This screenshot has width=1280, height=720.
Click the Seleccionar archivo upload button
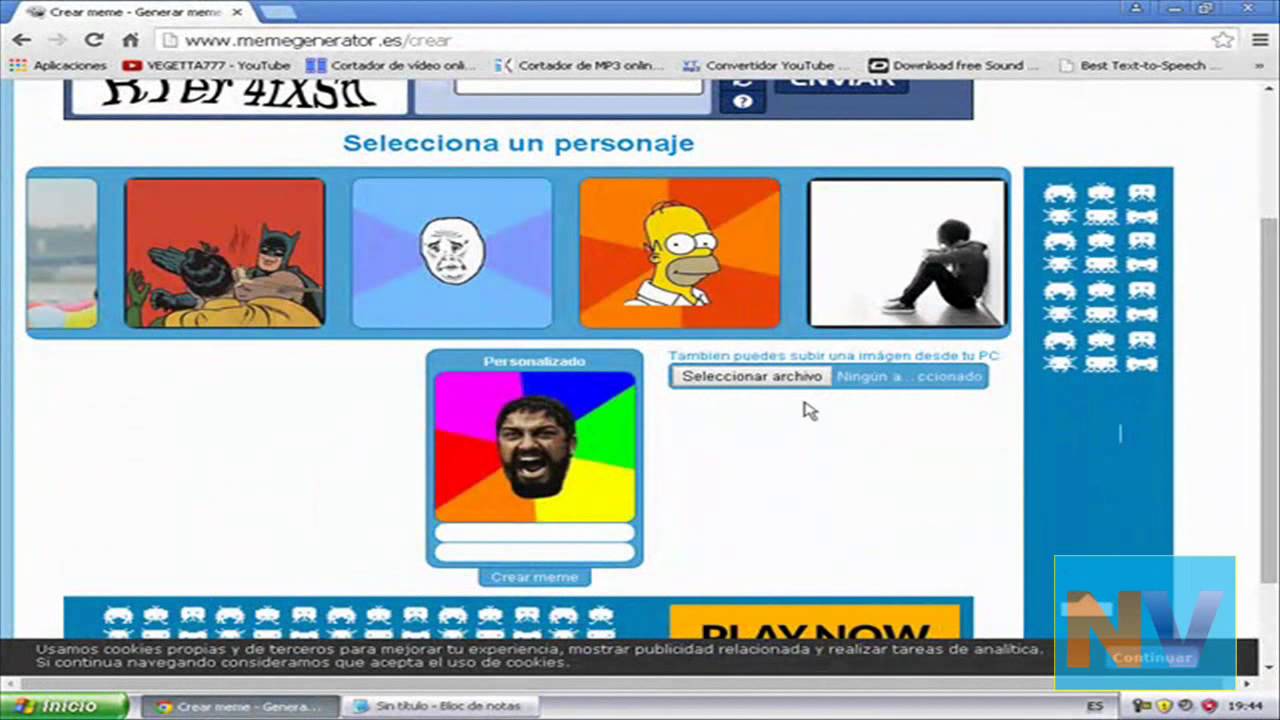tap(752, 376)
